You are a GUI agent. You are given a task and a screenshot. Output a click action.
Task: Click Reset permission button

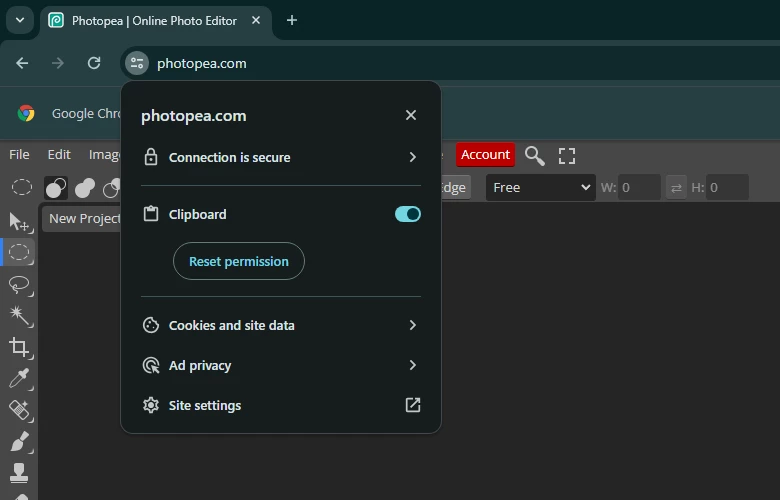(239, 261)
